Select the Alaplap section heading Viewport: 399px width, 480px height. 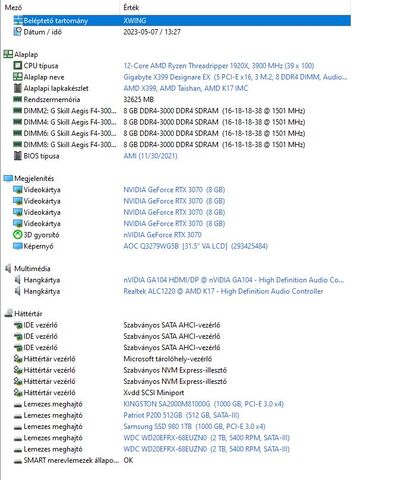26,54
